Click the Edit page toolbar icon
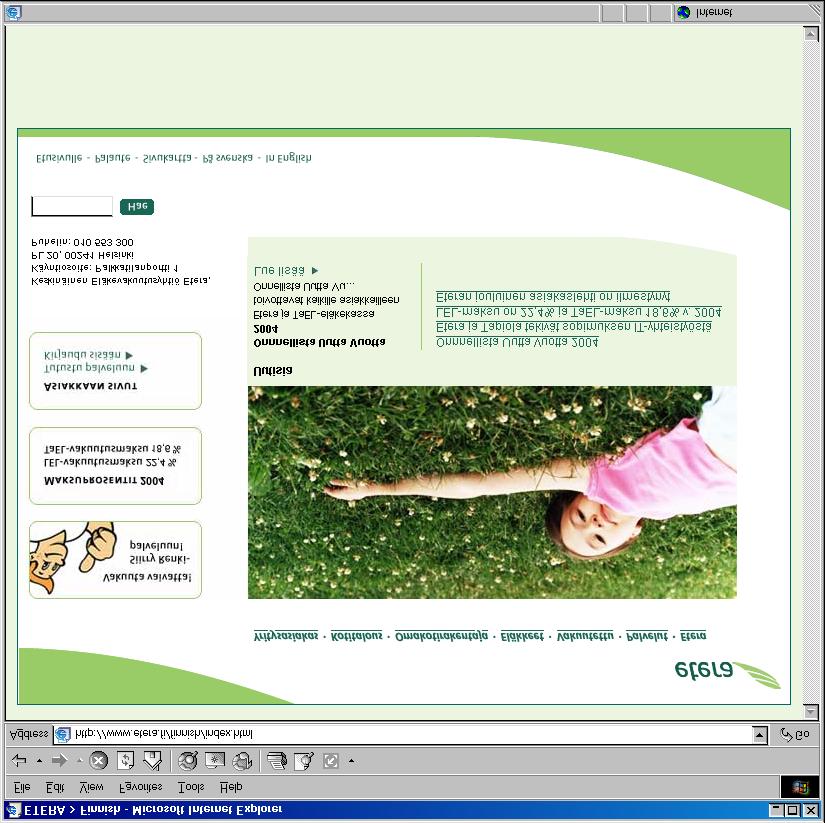Screen dimensions: 825x823 [304, 760]
